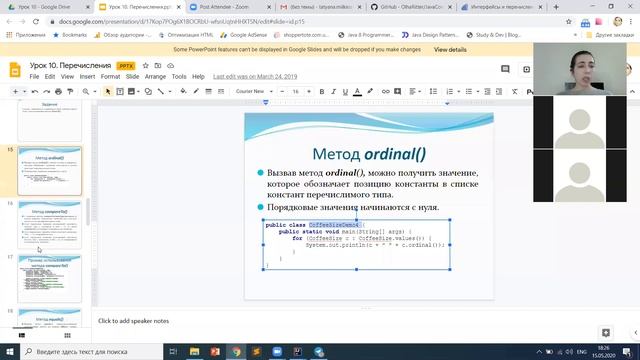Screen dimensions: 640x360
Task: Open the insert image dropdown arrow
Action: [x=138, y=92]
